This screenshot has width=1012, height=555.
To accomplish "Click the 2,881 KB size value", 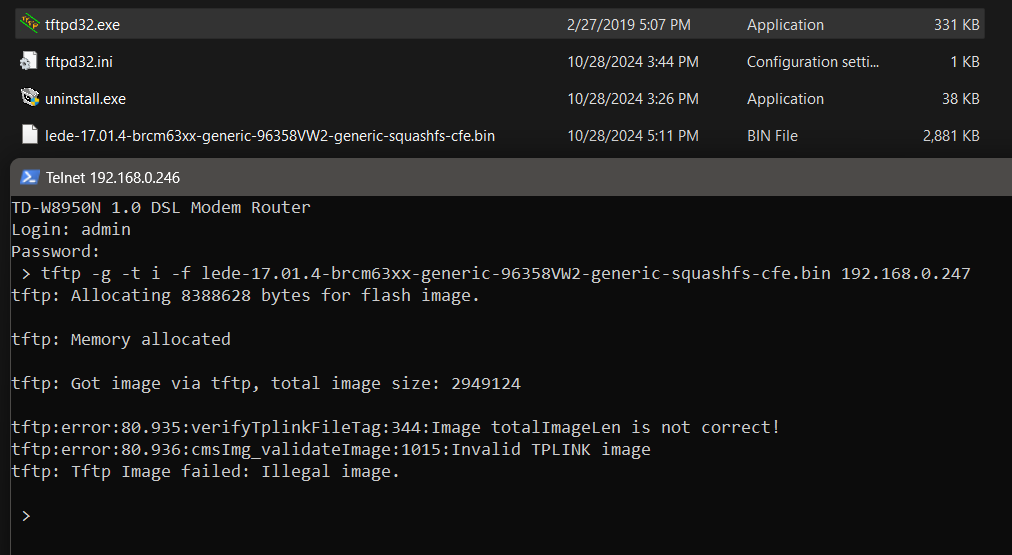I will point(951,136).
